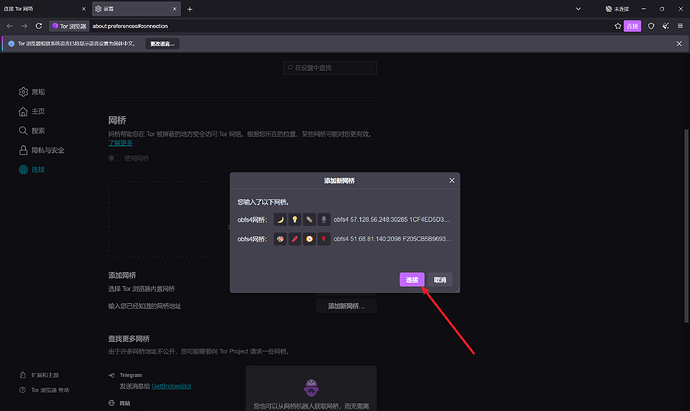
Task: Click the third emoji of the first bridge
Action: pyautogui.click(x=309, y=219)
